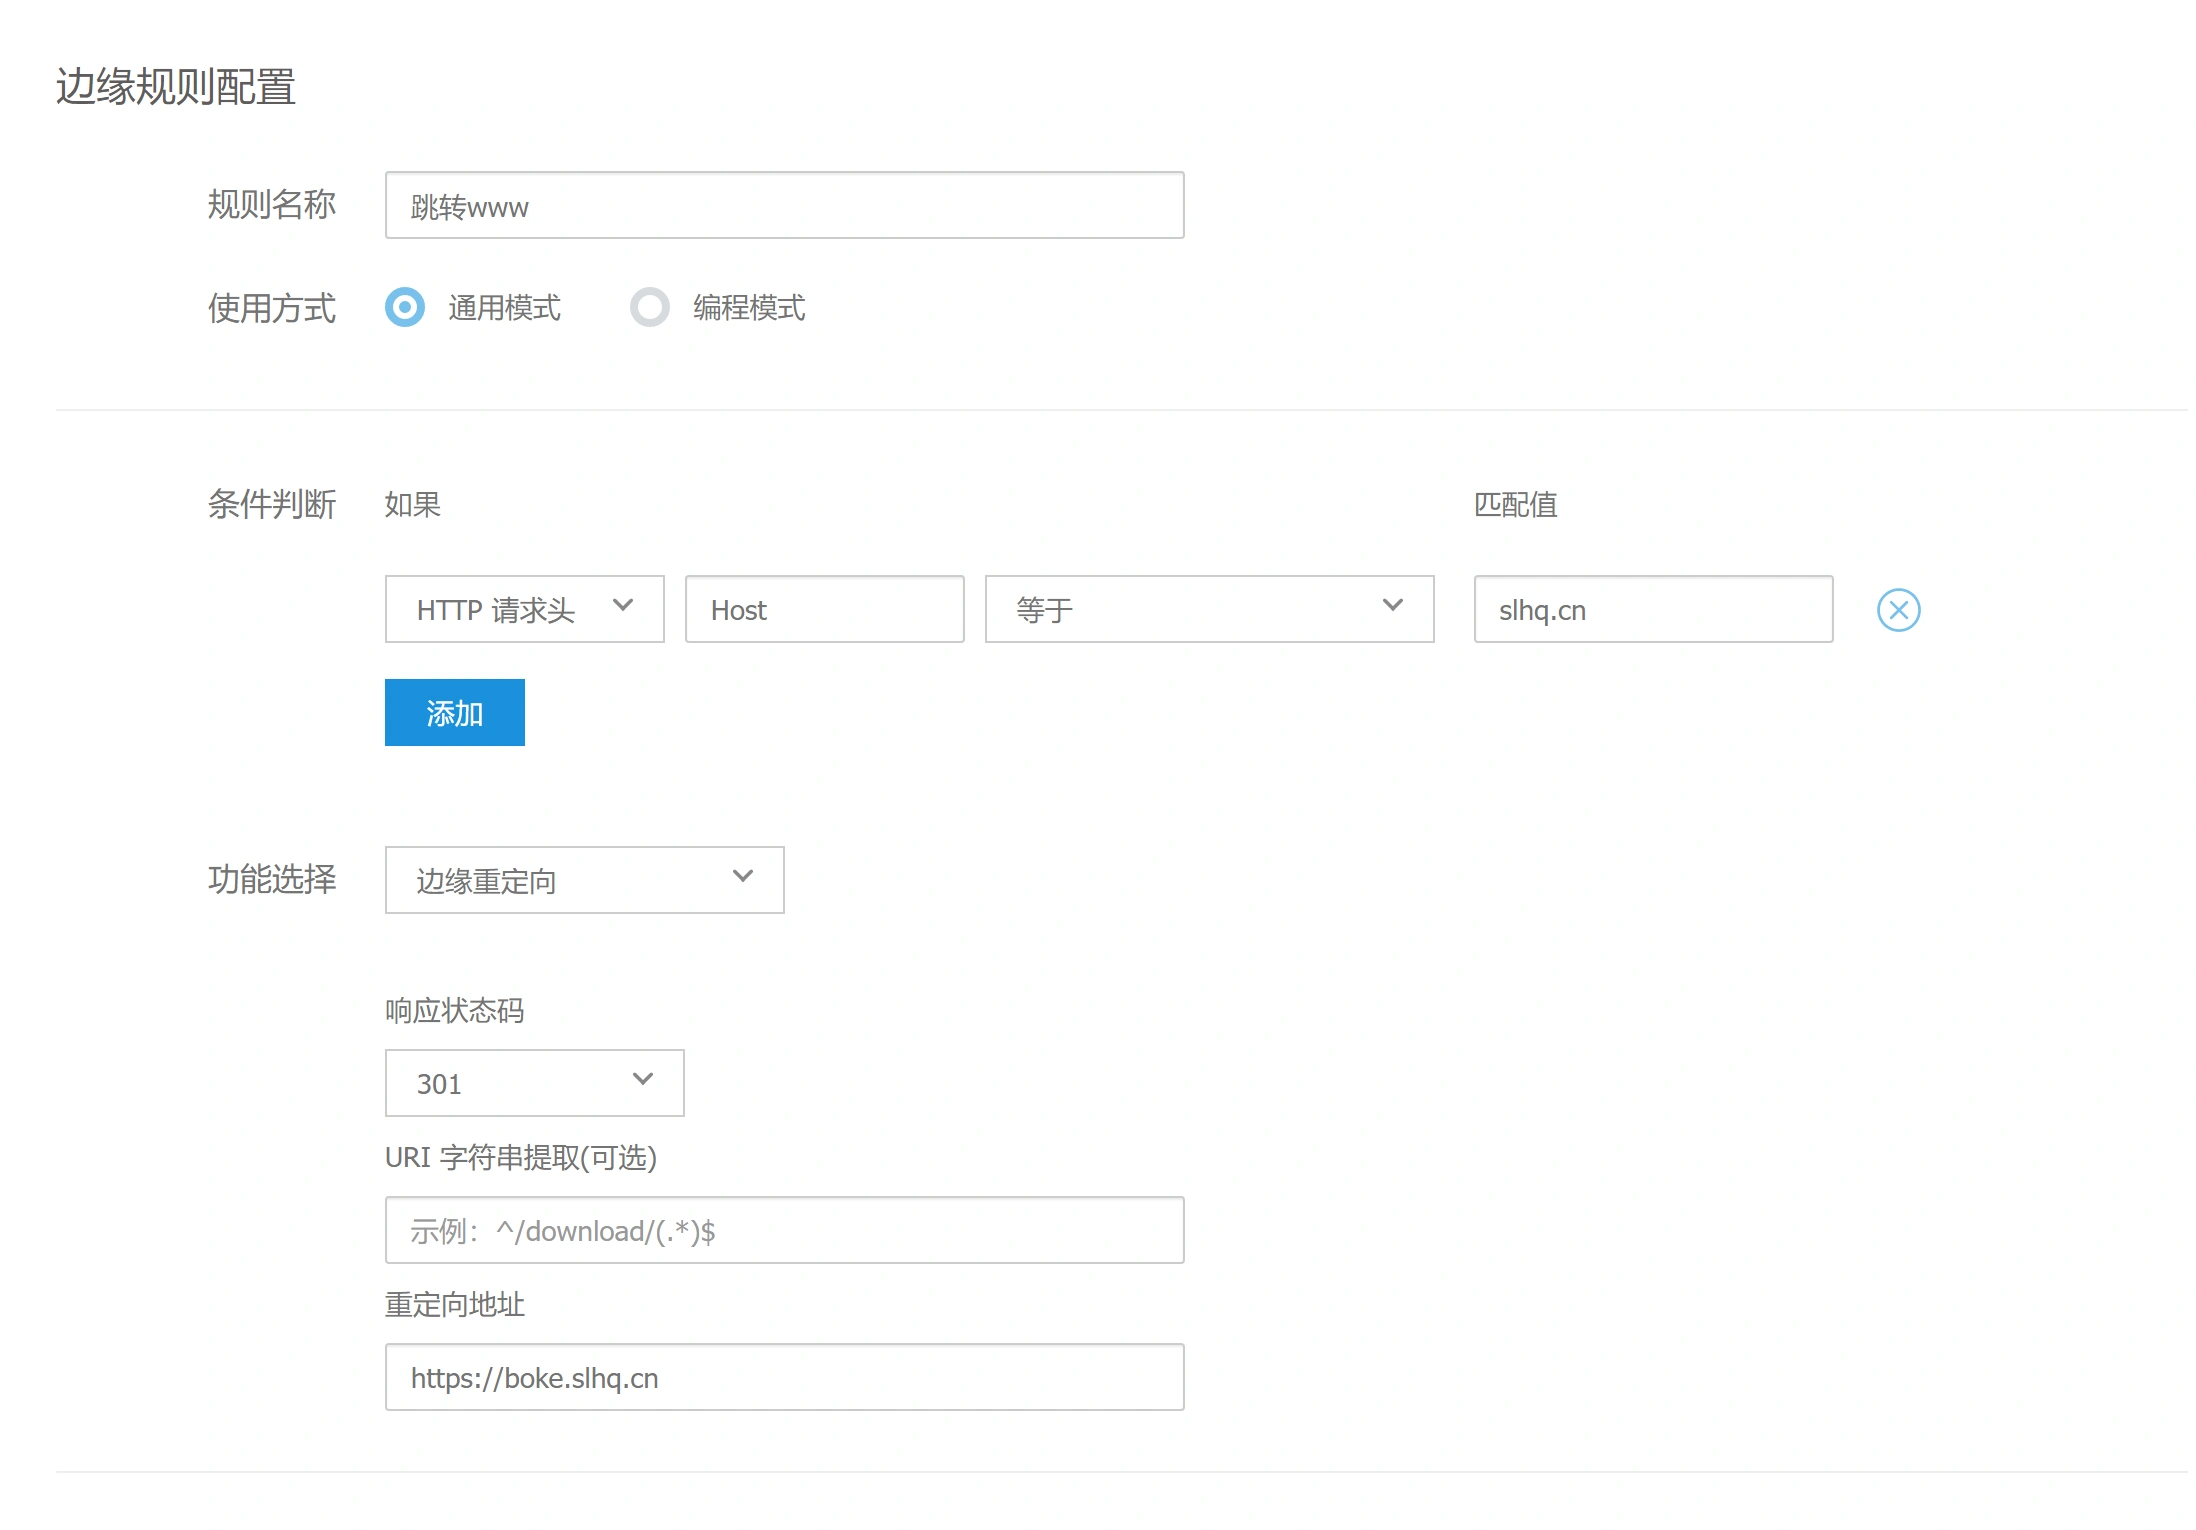Select the 通用模式 radio button

(x=405, y=307)
